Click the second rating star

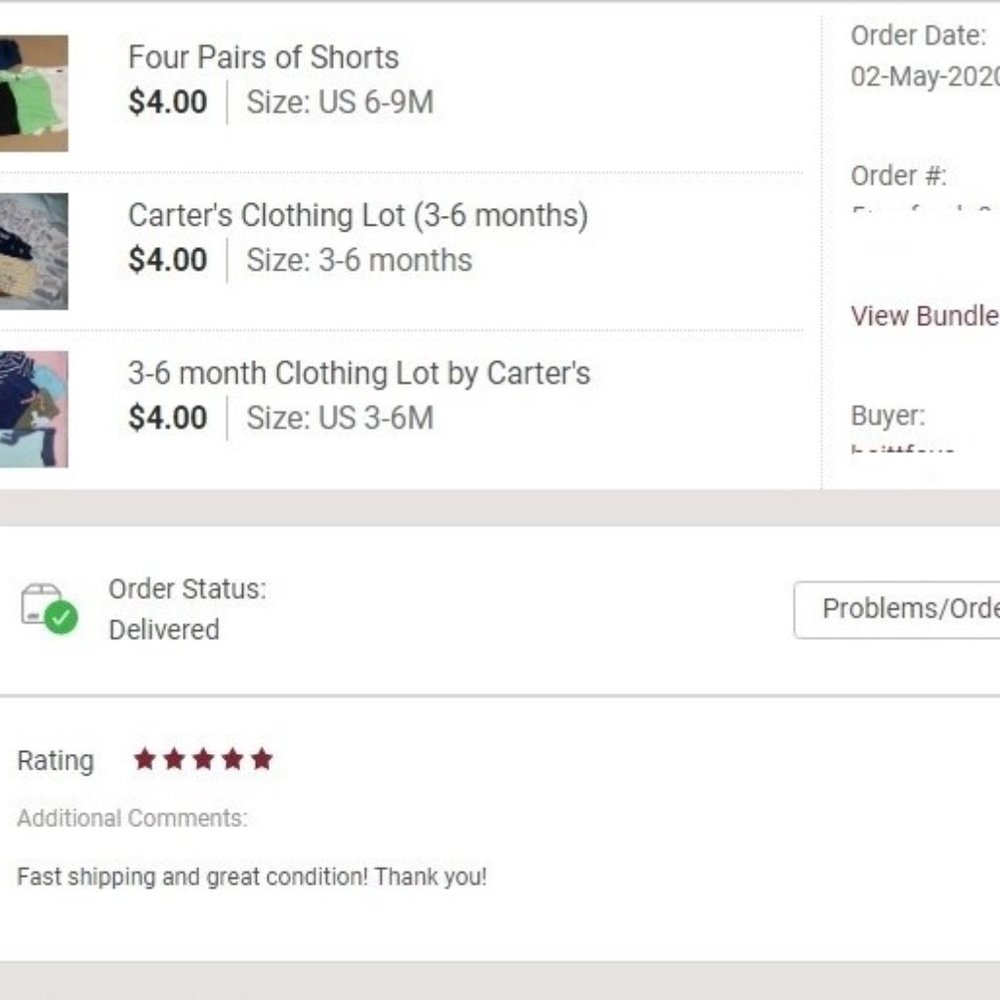pos(174,760)
